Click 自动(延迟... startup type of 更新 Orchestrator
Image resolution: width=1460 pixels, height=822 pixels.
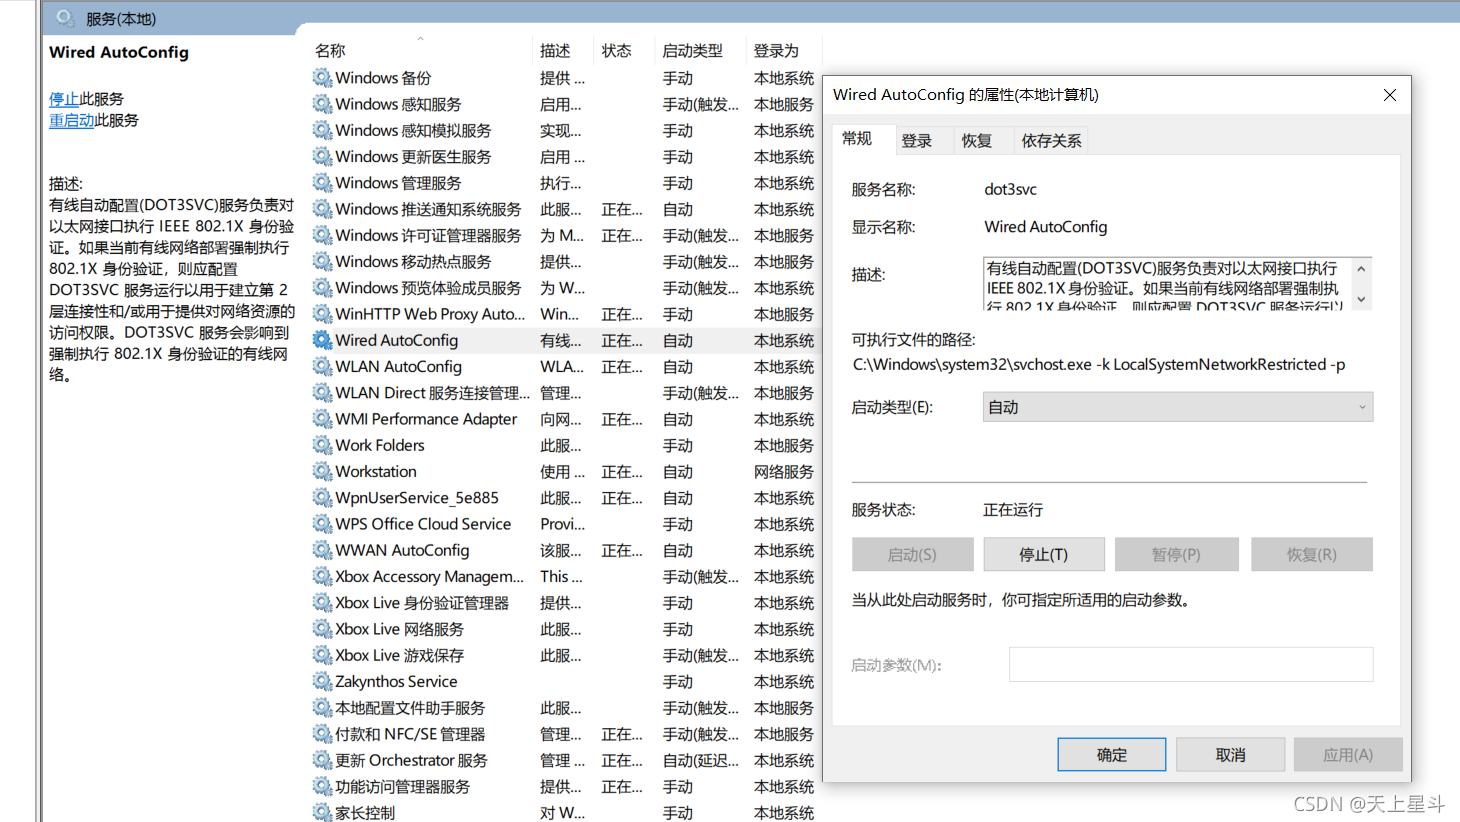tap(701, 761)
